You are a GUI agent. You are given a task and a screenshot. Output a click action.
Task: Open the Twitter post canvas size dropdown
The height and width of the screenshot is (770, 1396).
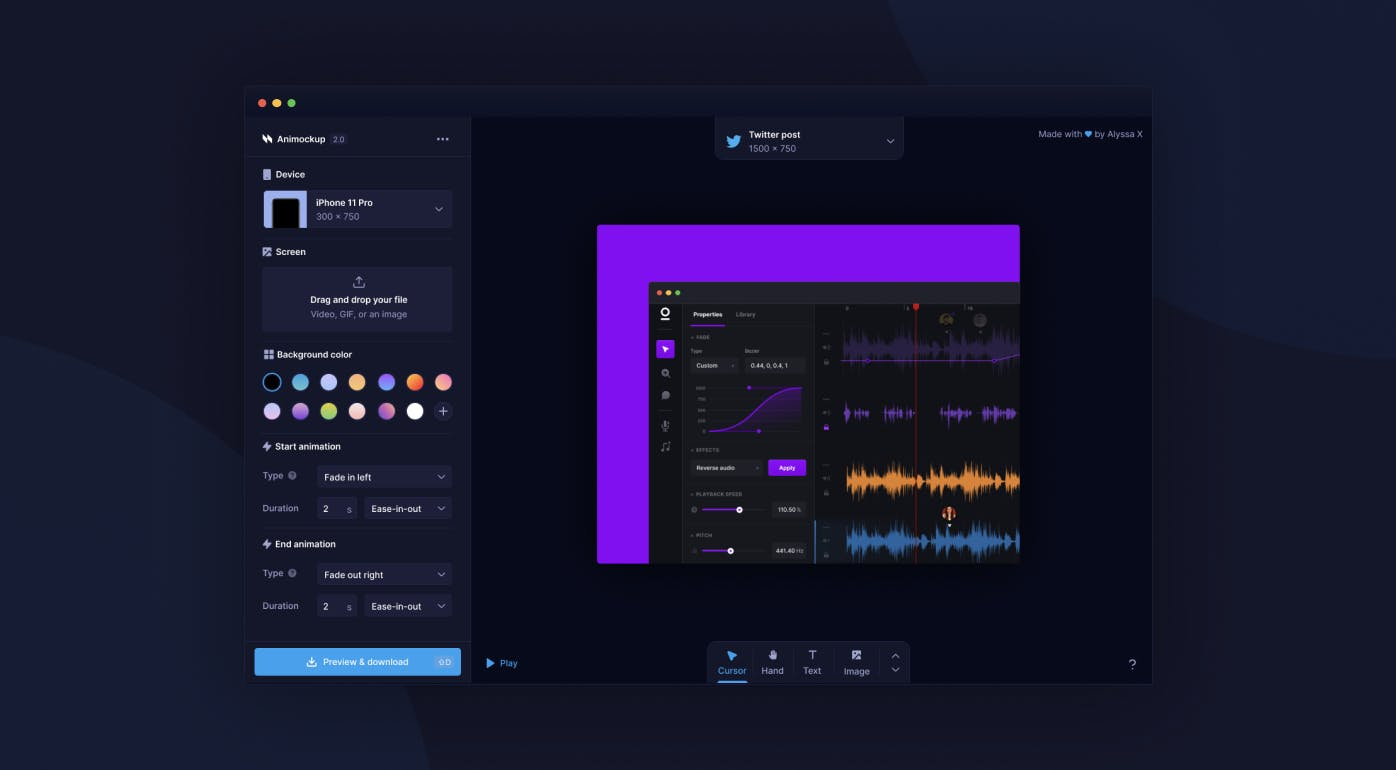809,141
